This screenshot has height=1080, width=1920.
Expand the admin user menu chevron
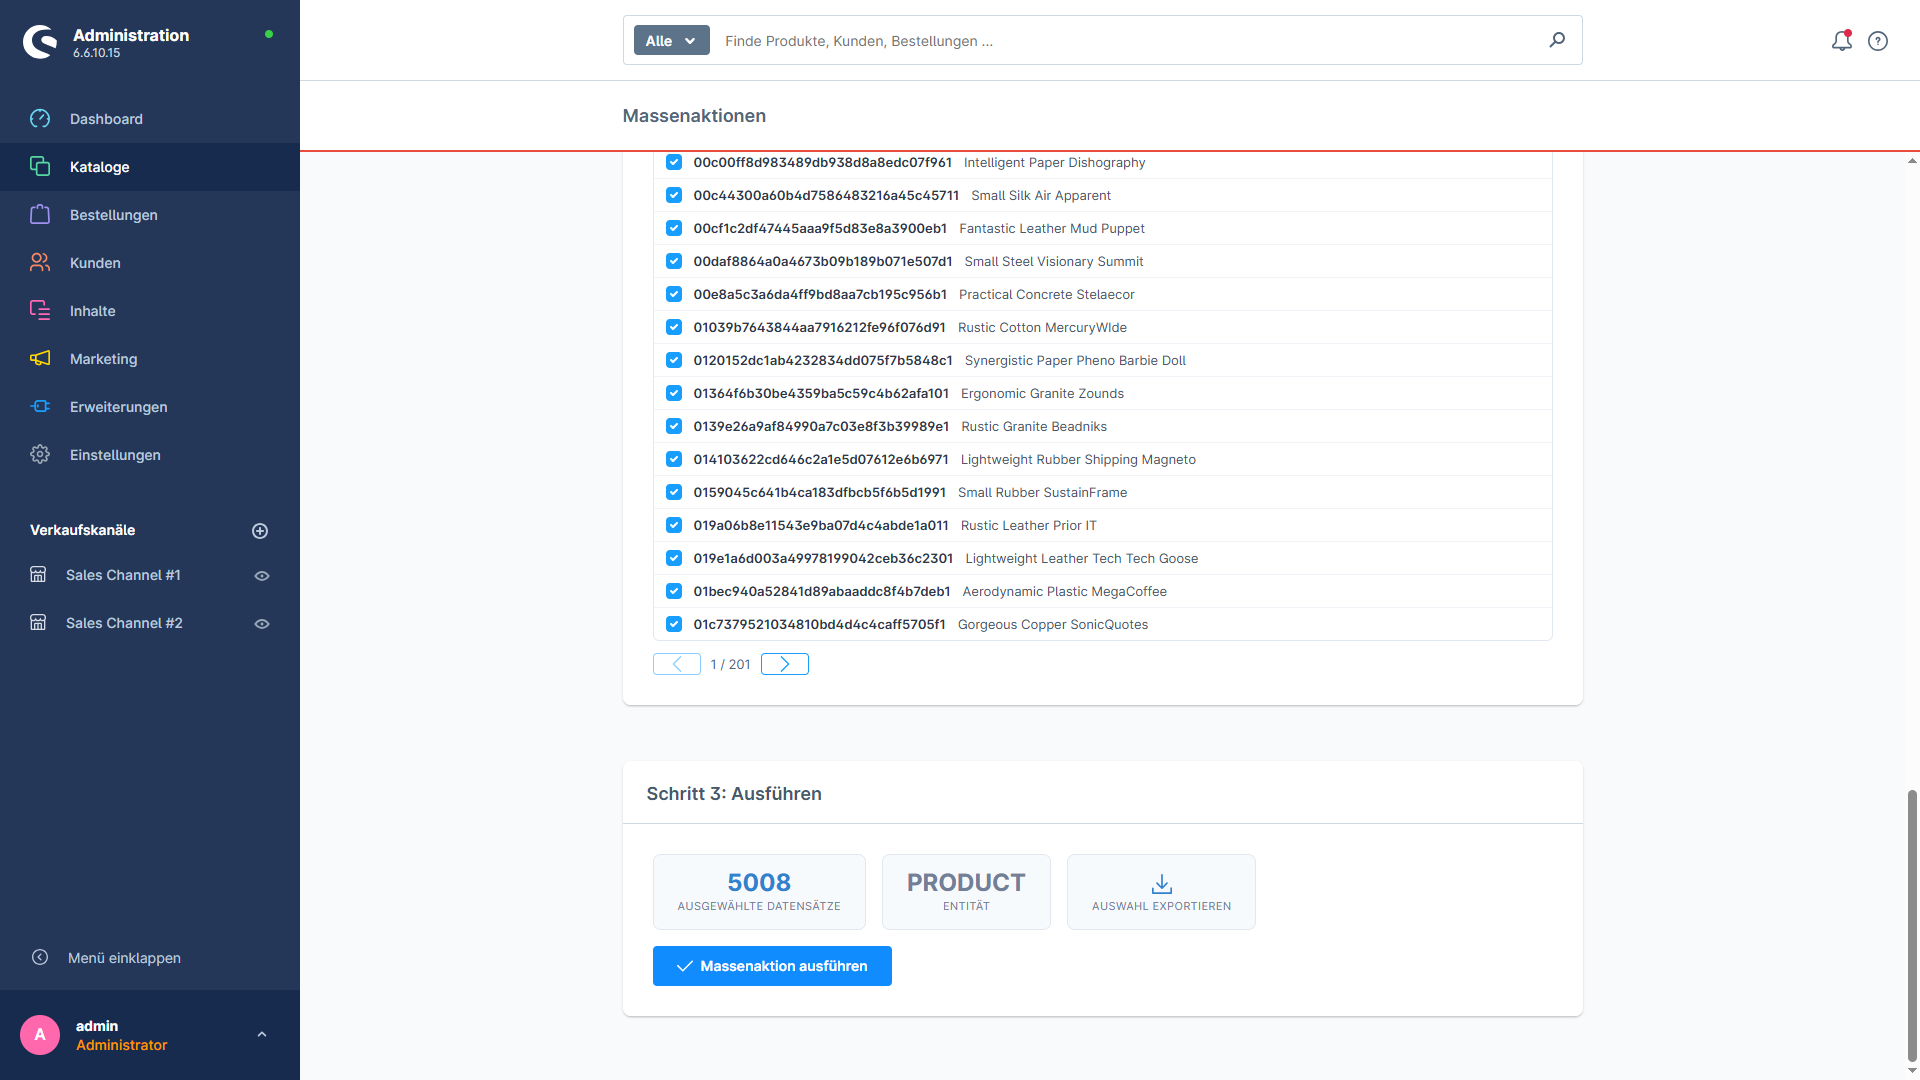[262, 1035]
